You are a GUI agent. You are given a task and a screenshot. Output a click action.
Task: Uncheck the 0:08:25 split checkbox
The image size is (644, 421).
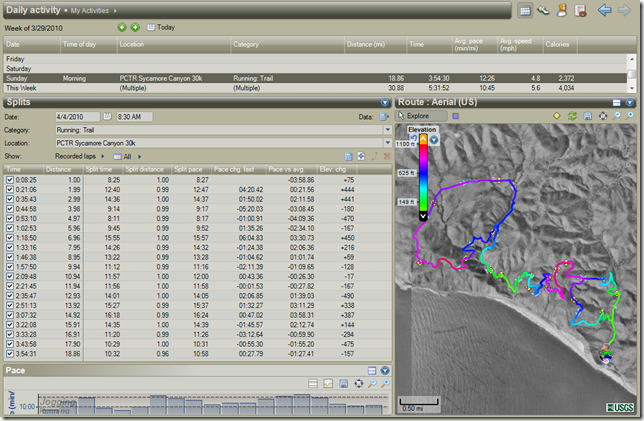pyautogui.click(x=10, y=180)
